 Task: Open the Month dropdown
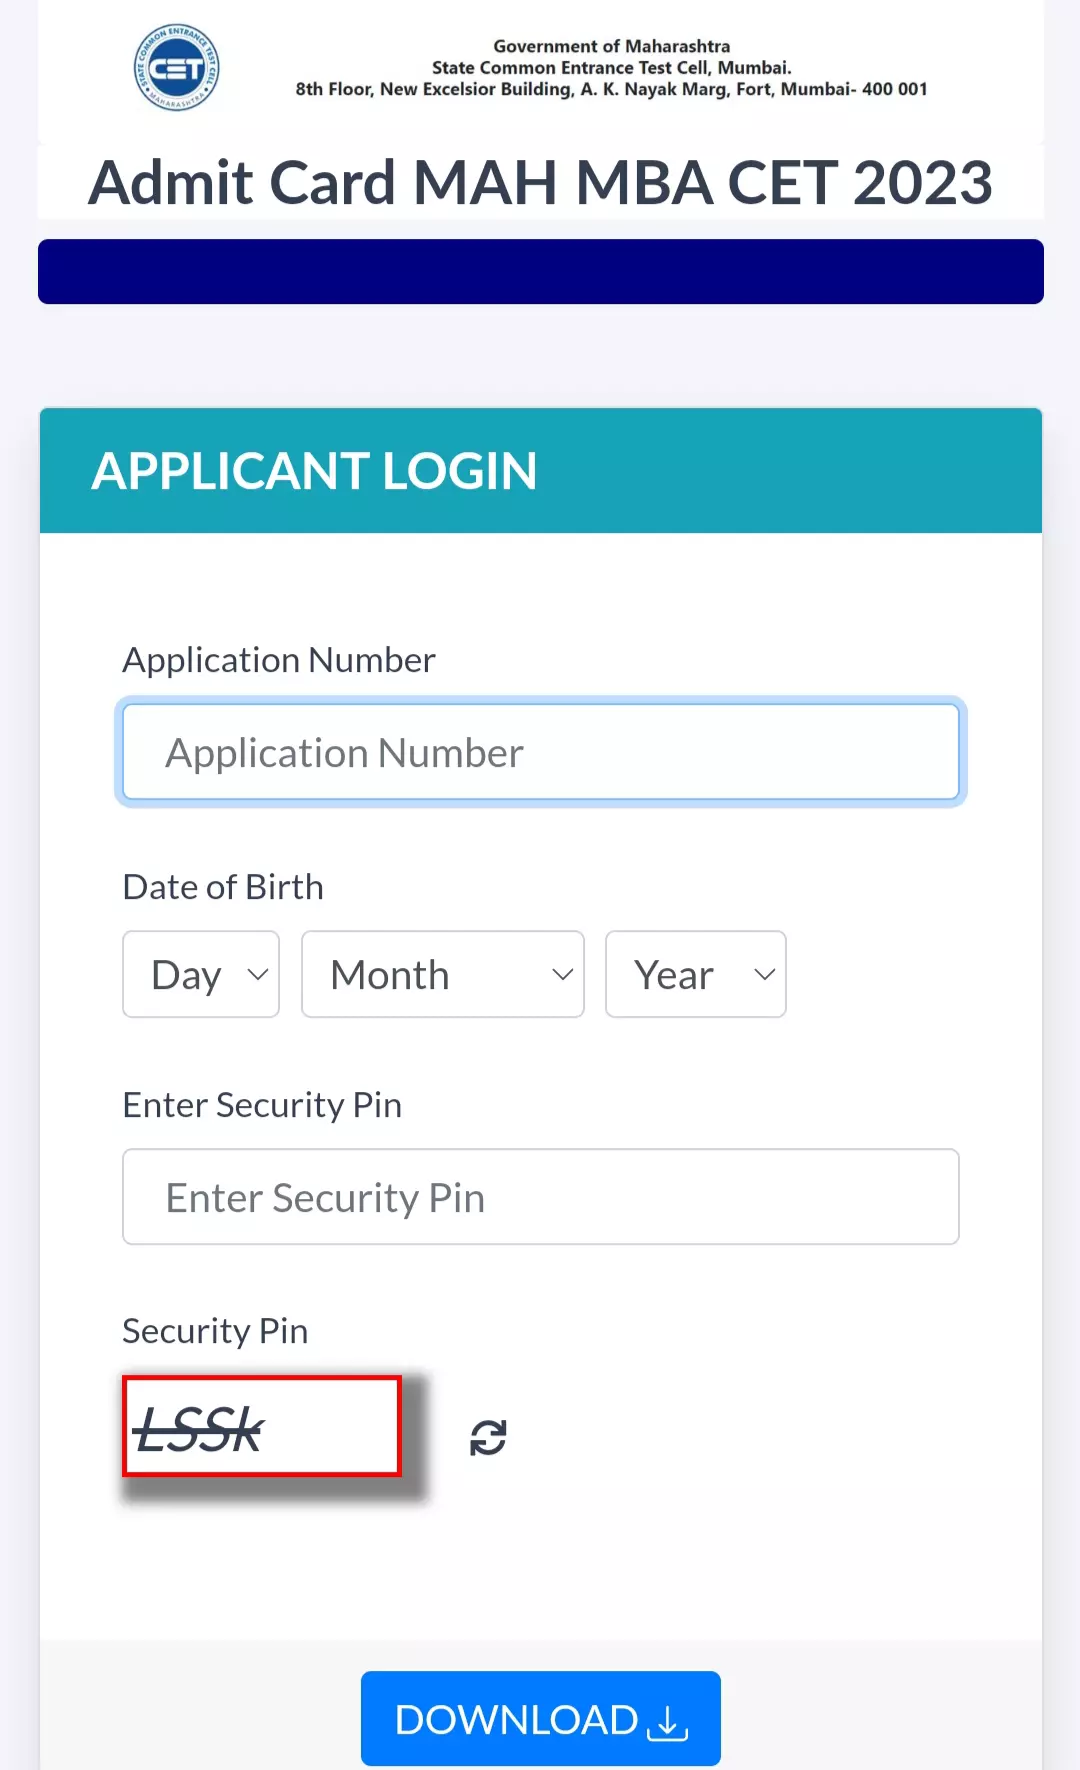coord(443,974)
